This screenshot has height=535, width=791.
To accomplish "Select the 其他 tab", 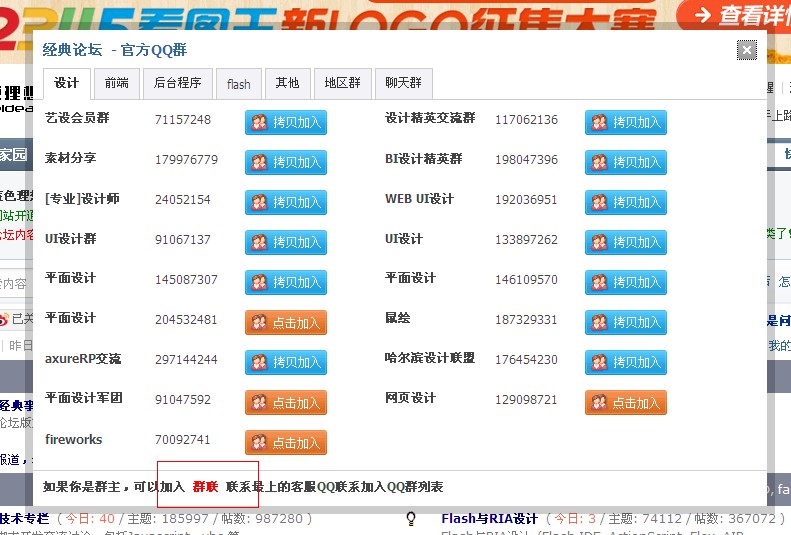I will (288, 83).
